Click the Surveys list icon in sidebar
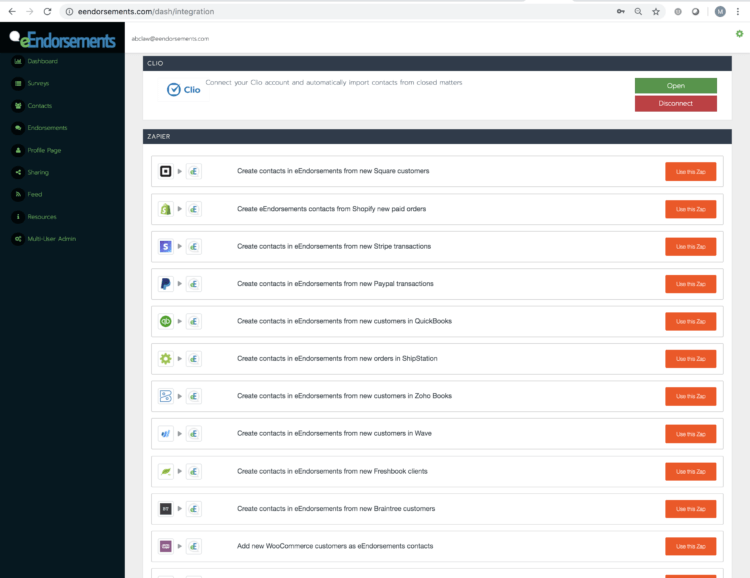The image size is (750, 578). pos(18,83)
